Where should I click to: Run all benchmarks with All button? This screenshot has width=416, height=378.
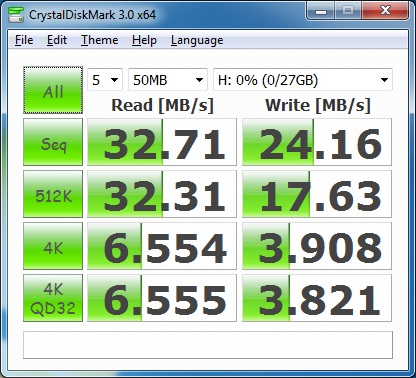pos(53,90)
